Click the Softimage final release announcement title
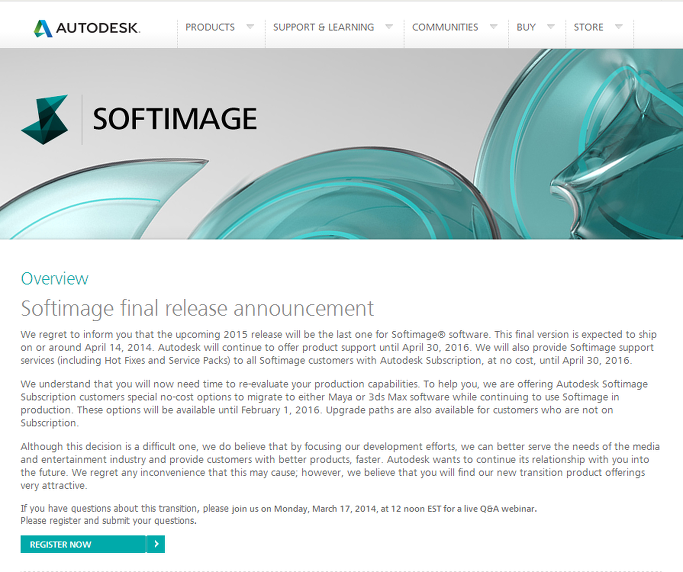 click(197, 308)
